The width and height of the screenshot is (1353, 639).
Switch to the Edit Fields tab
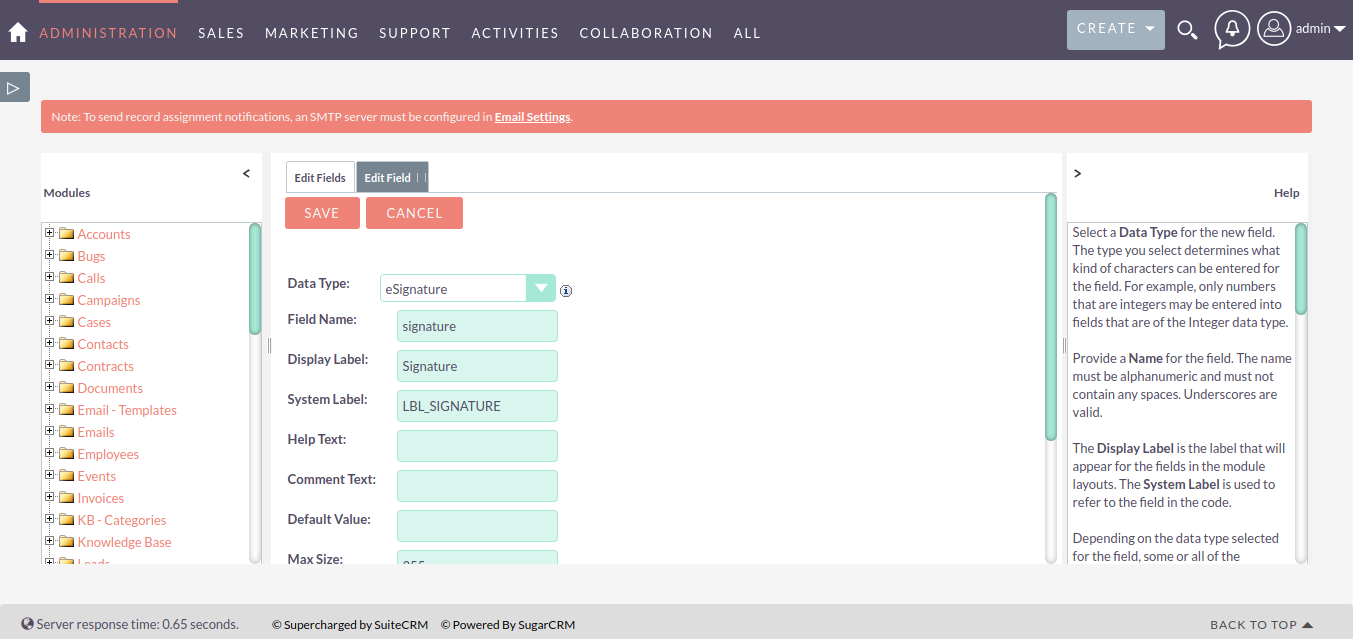(320, 176)
